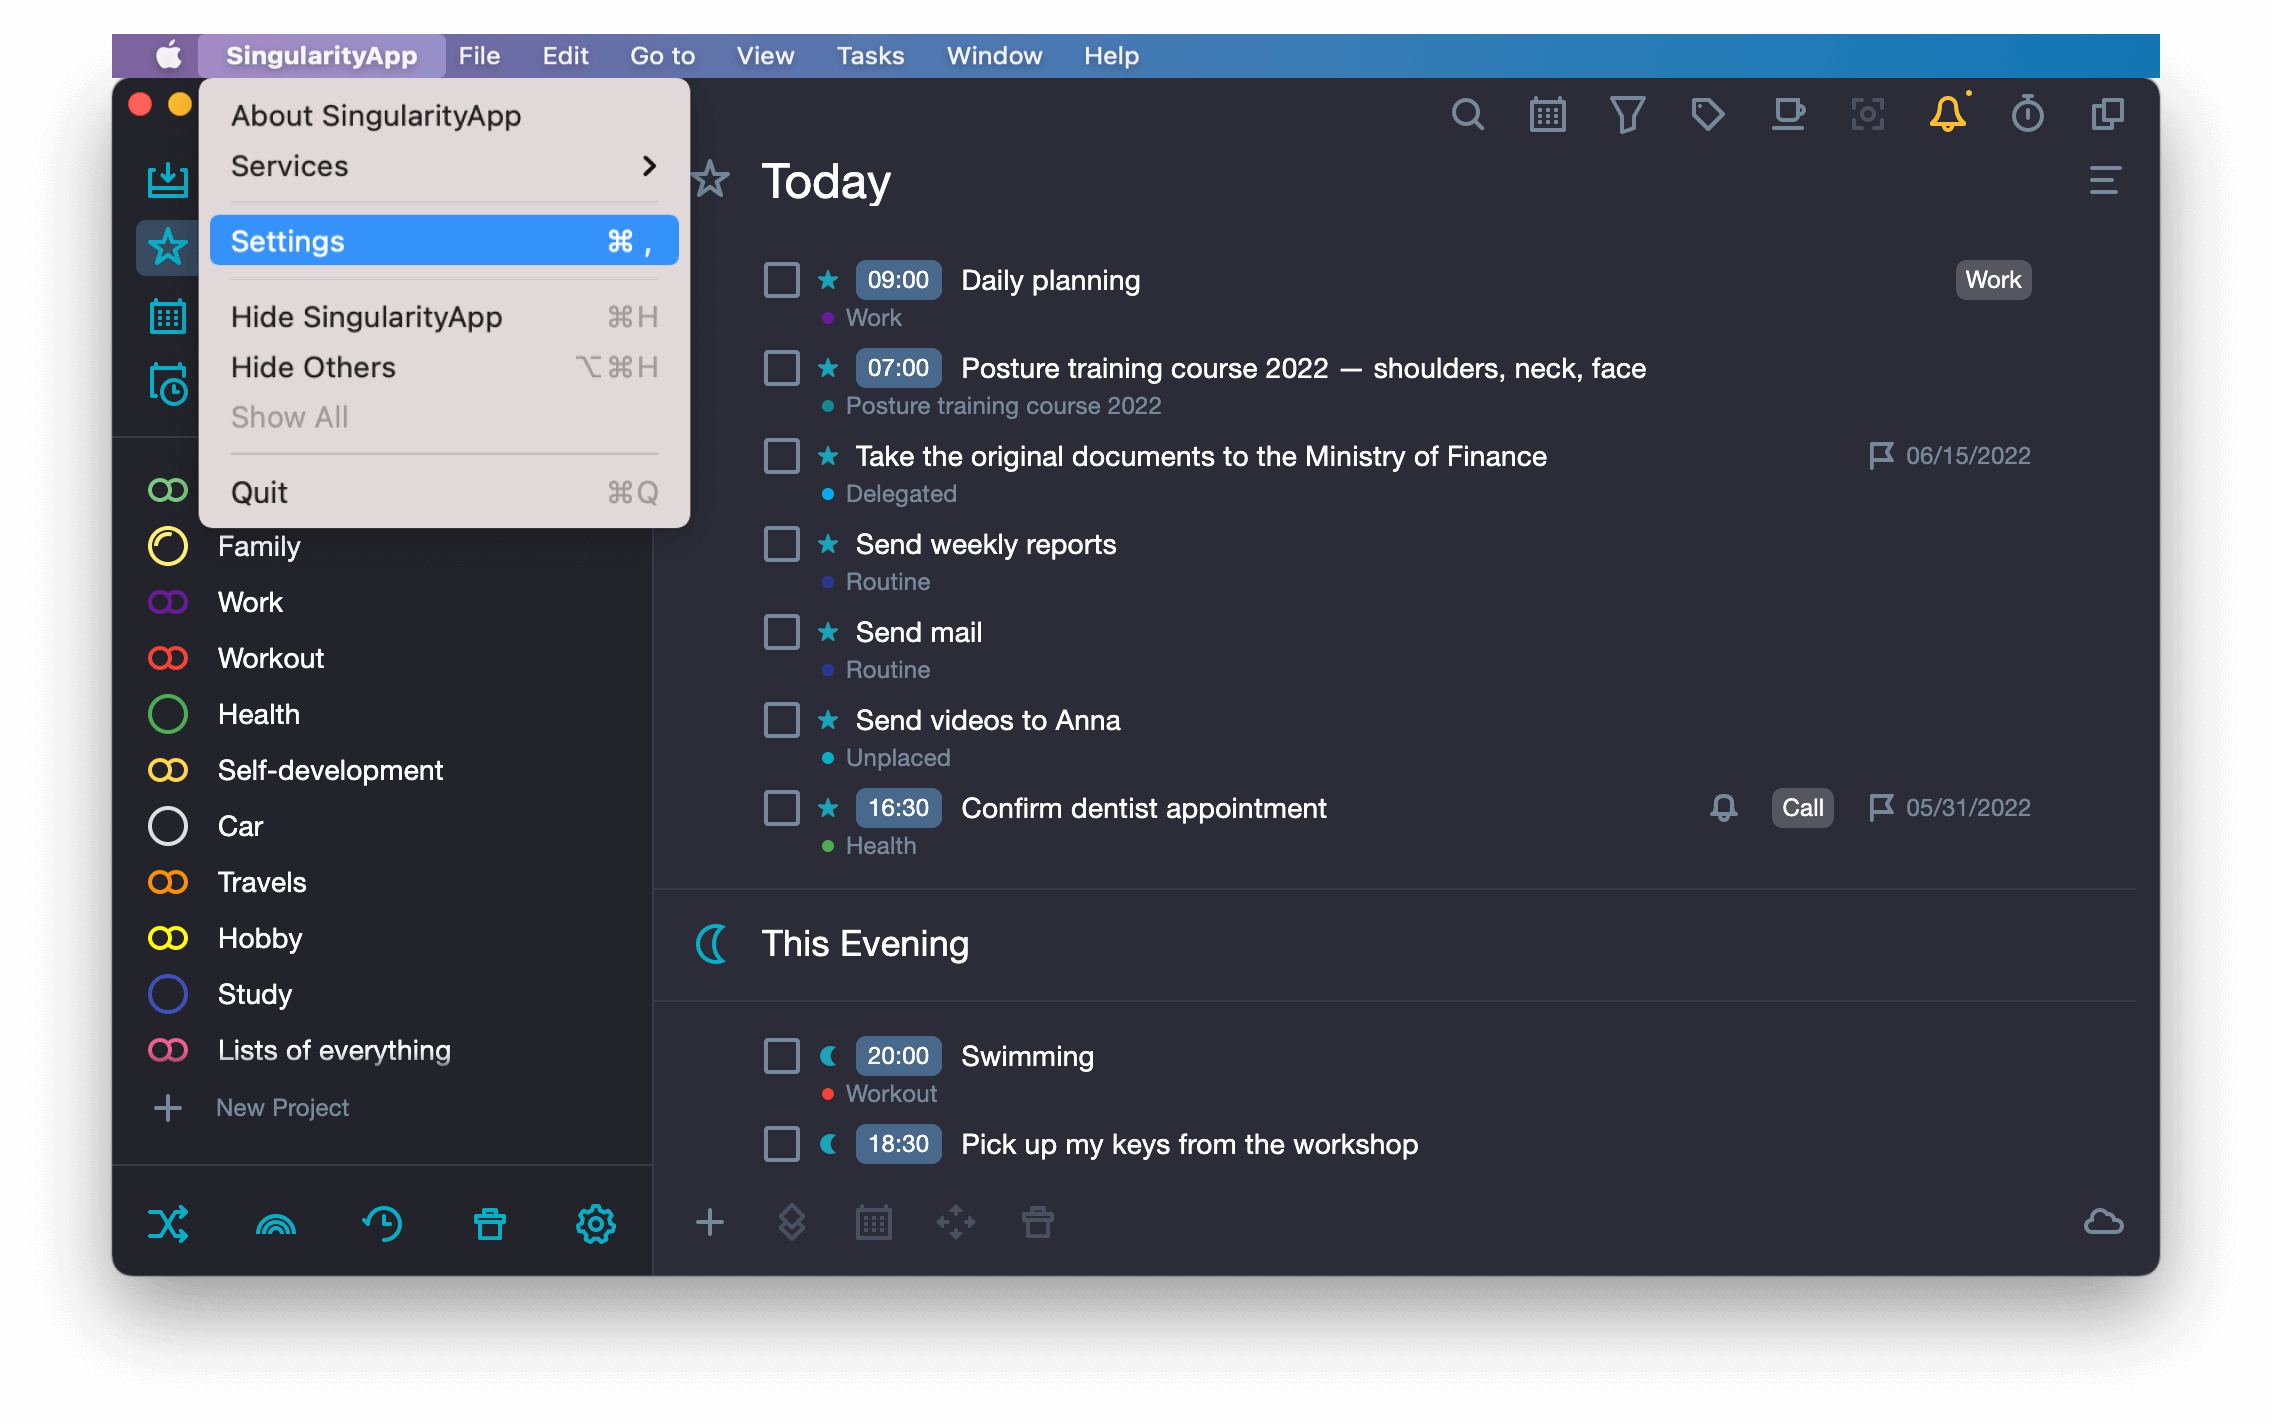Viewport: 2272px width, 1424px height.
Task: Click New Project in the sidebar
Action: (x=282, y=1108)
